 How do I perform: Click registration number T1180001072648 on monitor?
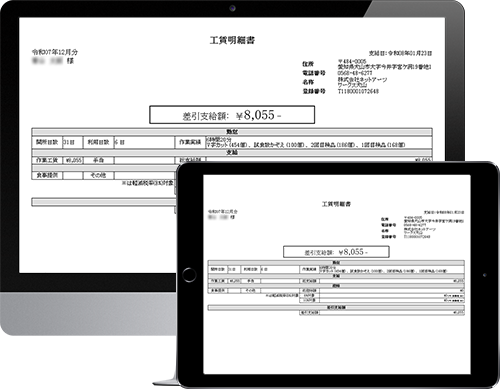(358, 91)
